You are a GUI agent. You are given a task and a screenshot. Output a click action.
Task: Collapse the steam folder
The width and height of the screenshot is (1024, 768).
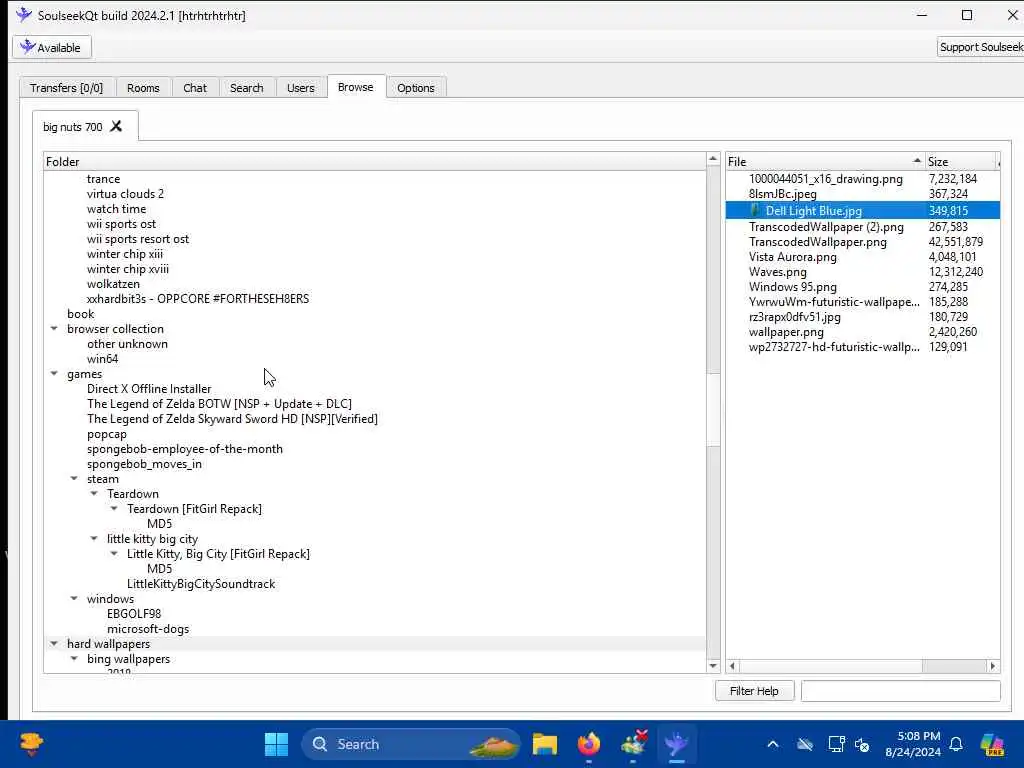pos(74,479)
